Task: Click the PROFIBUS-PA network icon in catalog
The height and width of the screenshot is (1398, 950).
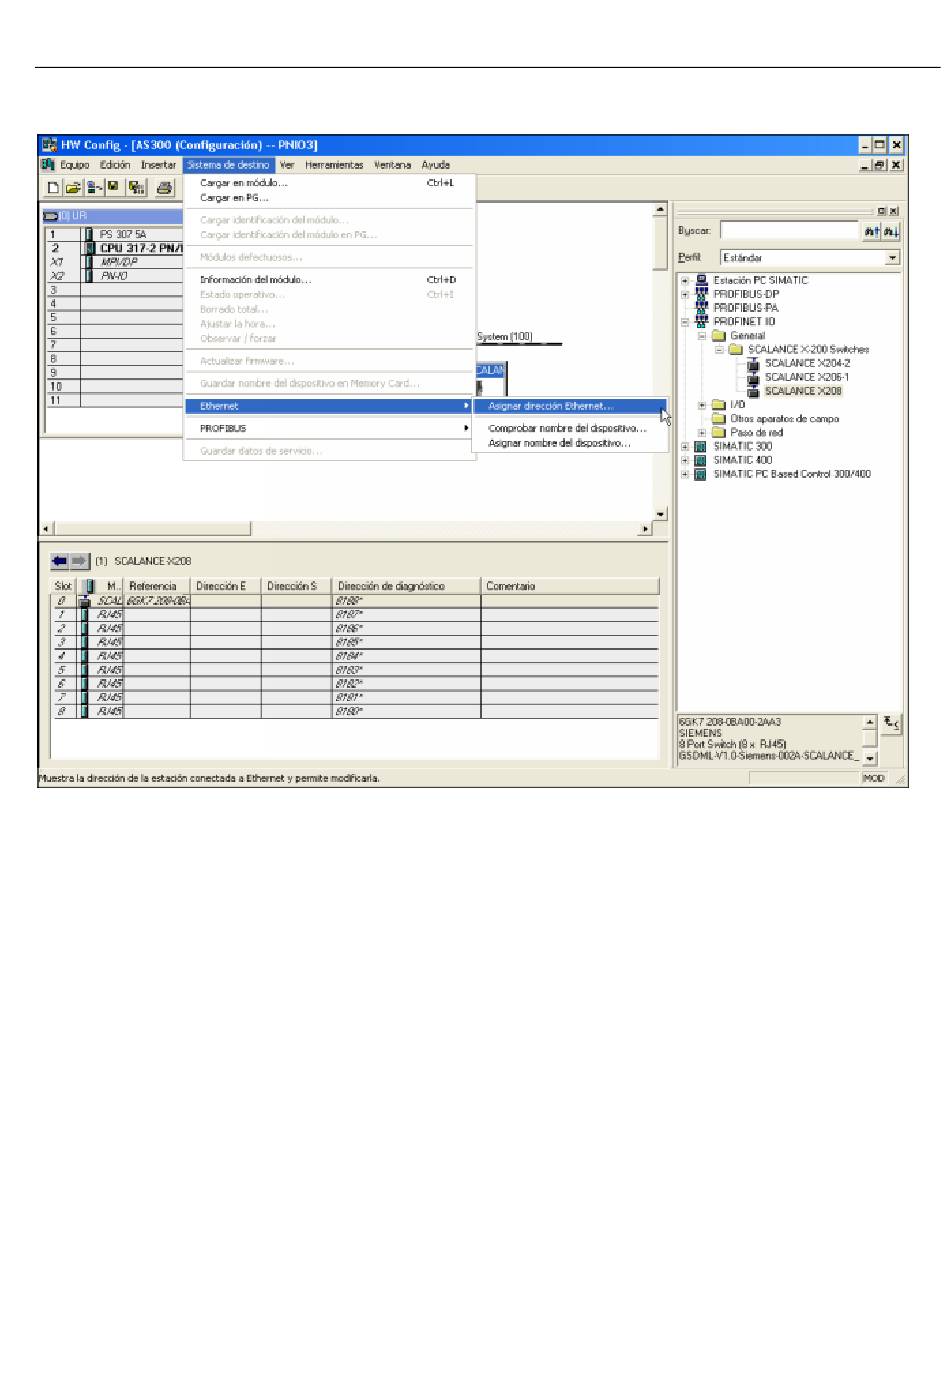Action: pyautogui.click(x=701, y=308)
